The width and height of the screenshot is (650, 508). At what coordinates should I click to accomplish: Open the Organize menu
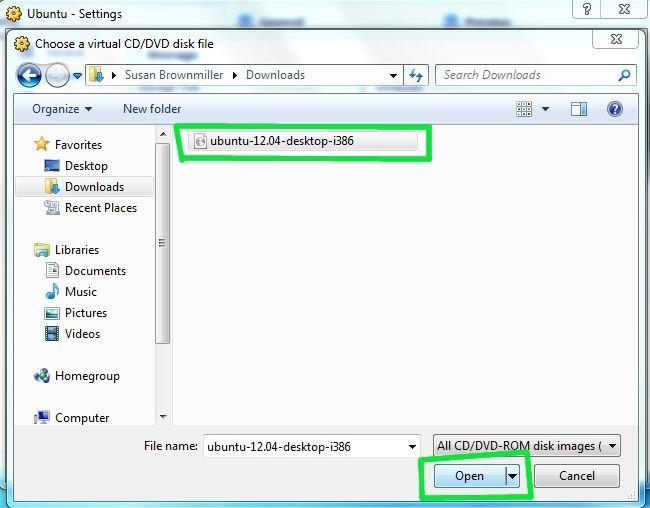[62, 109]
